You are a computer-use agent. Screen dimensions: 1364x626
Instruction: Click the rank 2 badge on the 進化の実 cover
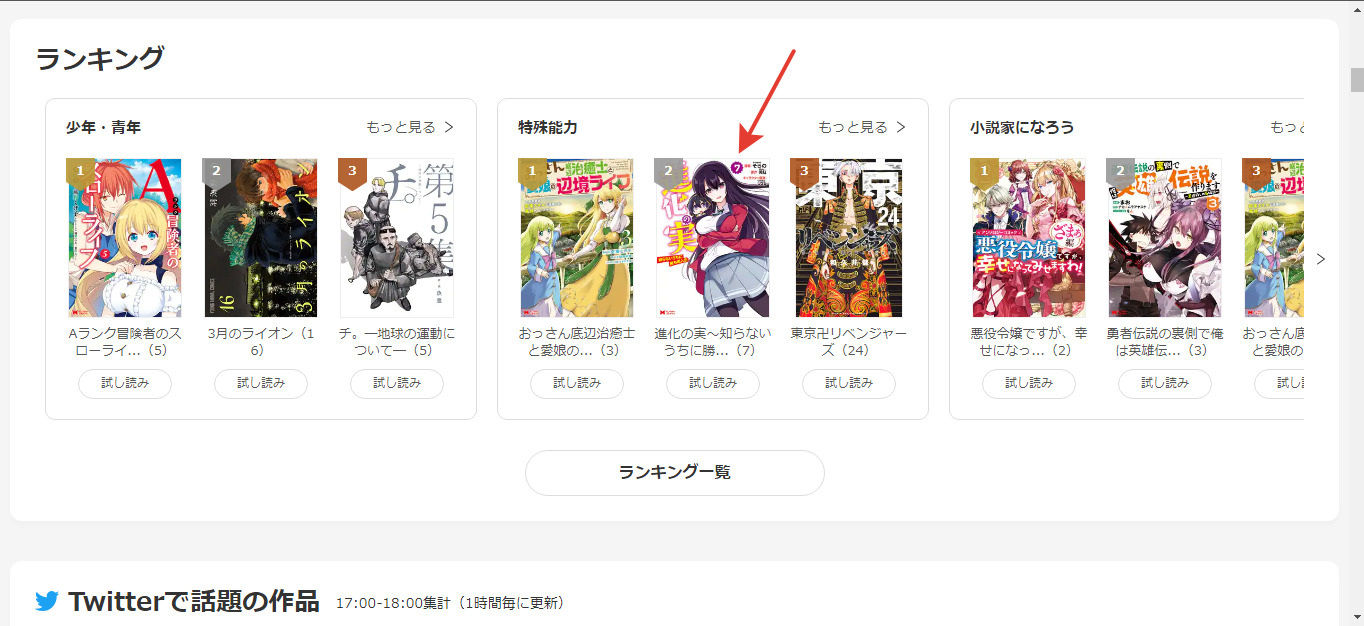point(669,173)
